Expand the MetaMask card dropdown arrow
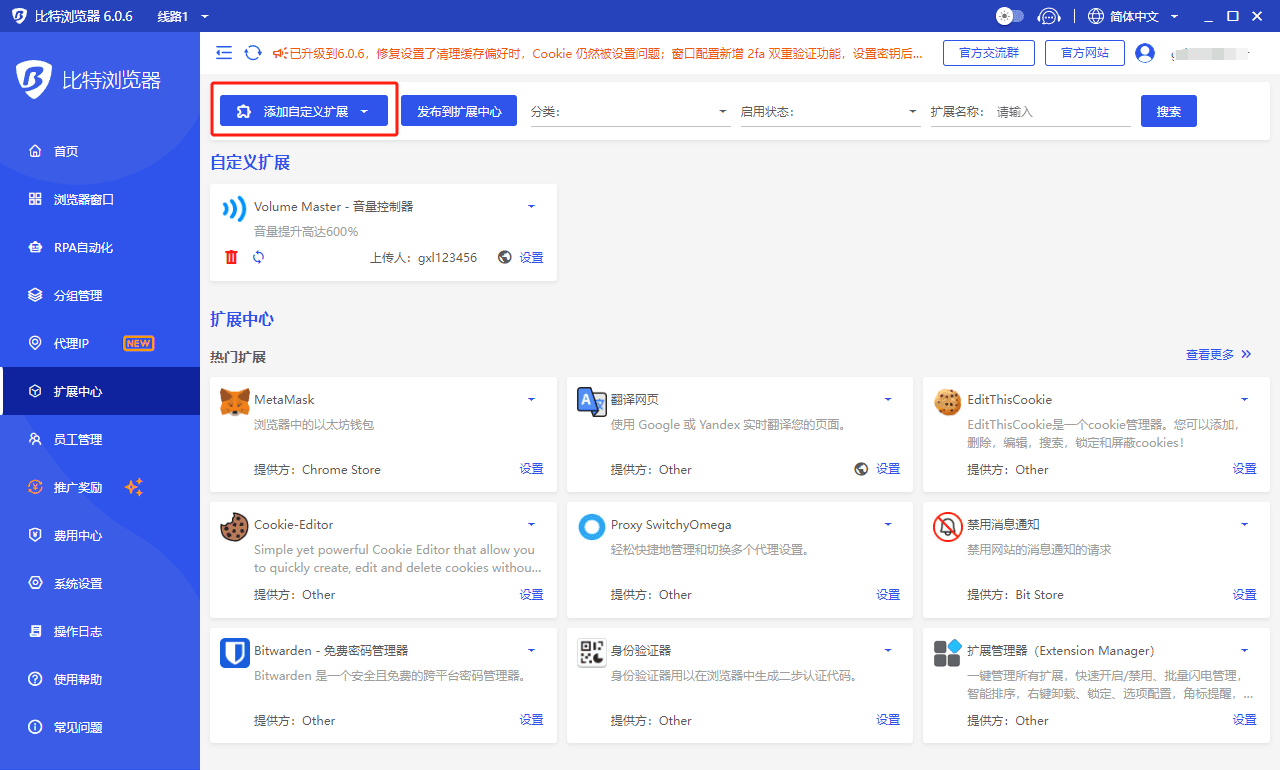Image resolution: width=1280 pixels, height=770 pixels. [x=531, y=399]
